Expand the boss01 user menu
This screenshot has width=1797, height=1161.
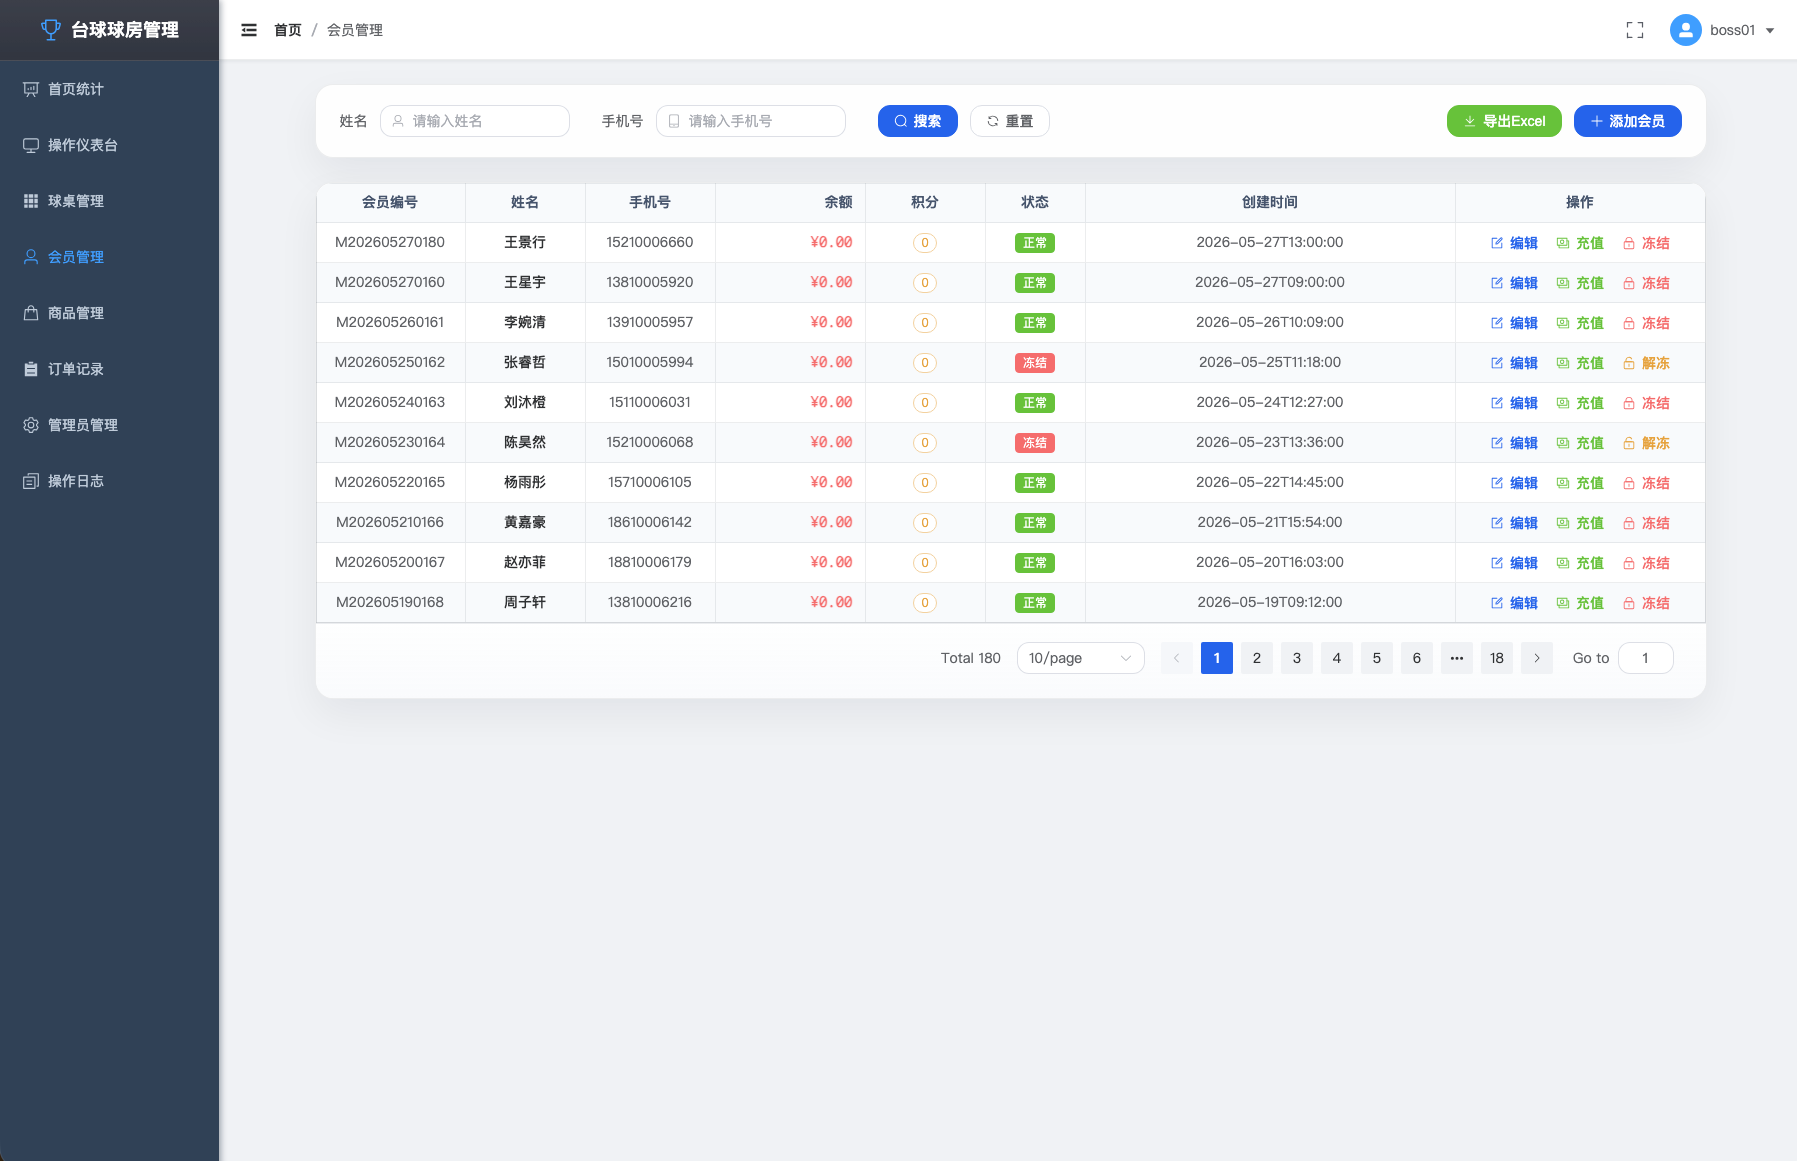1722,30
